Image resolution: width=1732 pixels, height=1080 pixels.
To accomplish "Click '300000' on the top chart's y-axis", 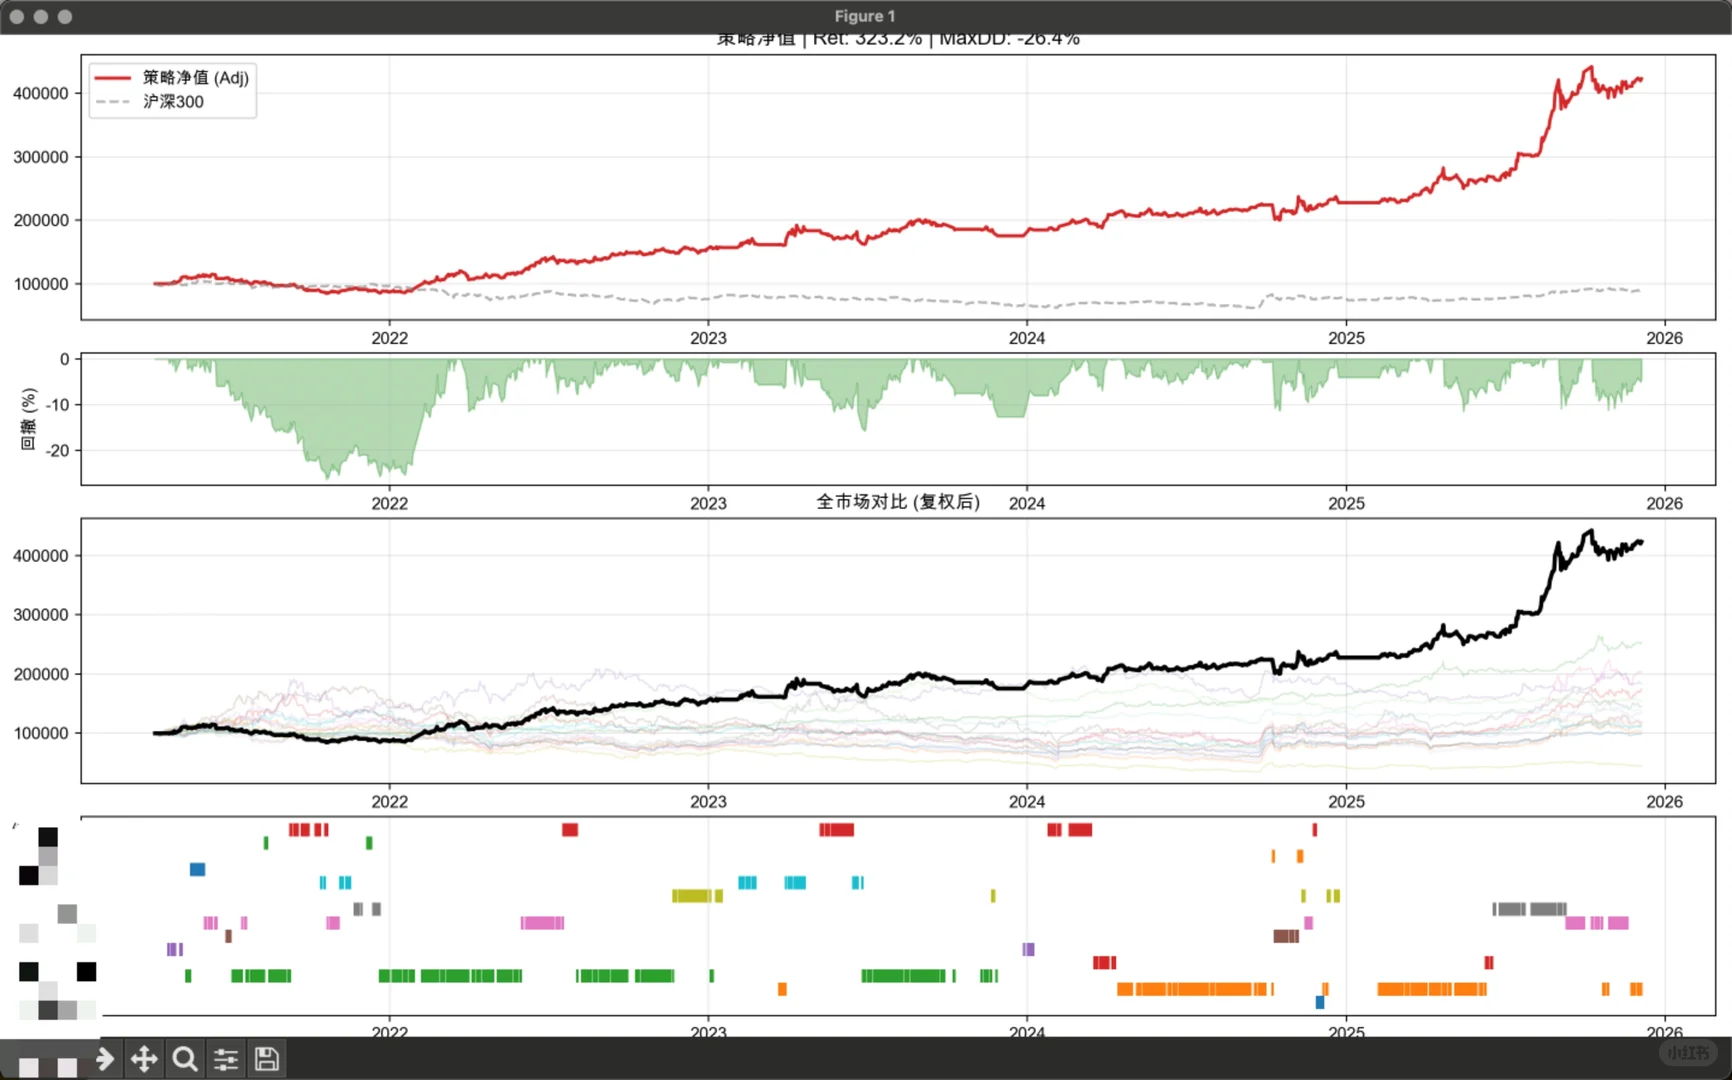I will (41, 157).
